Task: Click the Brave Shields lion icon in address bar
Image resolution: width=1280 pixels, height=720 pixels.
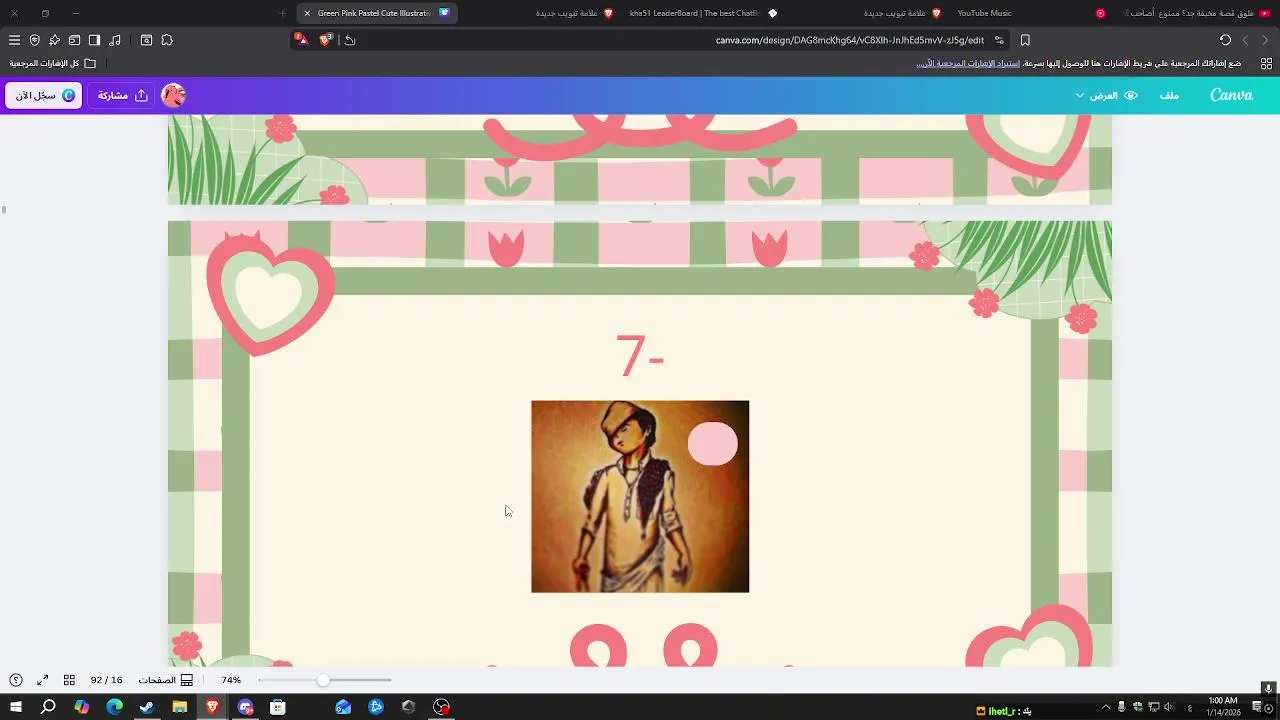Action: point(325,40)
